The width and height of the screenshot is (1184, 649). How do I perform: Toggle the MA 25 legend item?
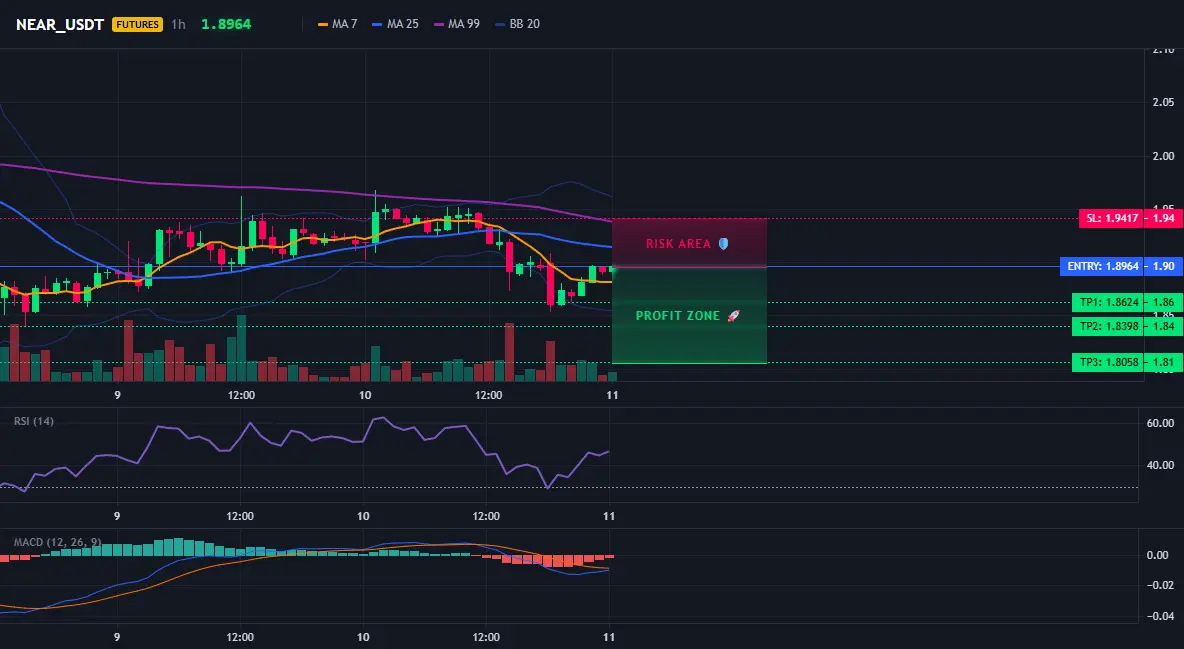point(395,24)
